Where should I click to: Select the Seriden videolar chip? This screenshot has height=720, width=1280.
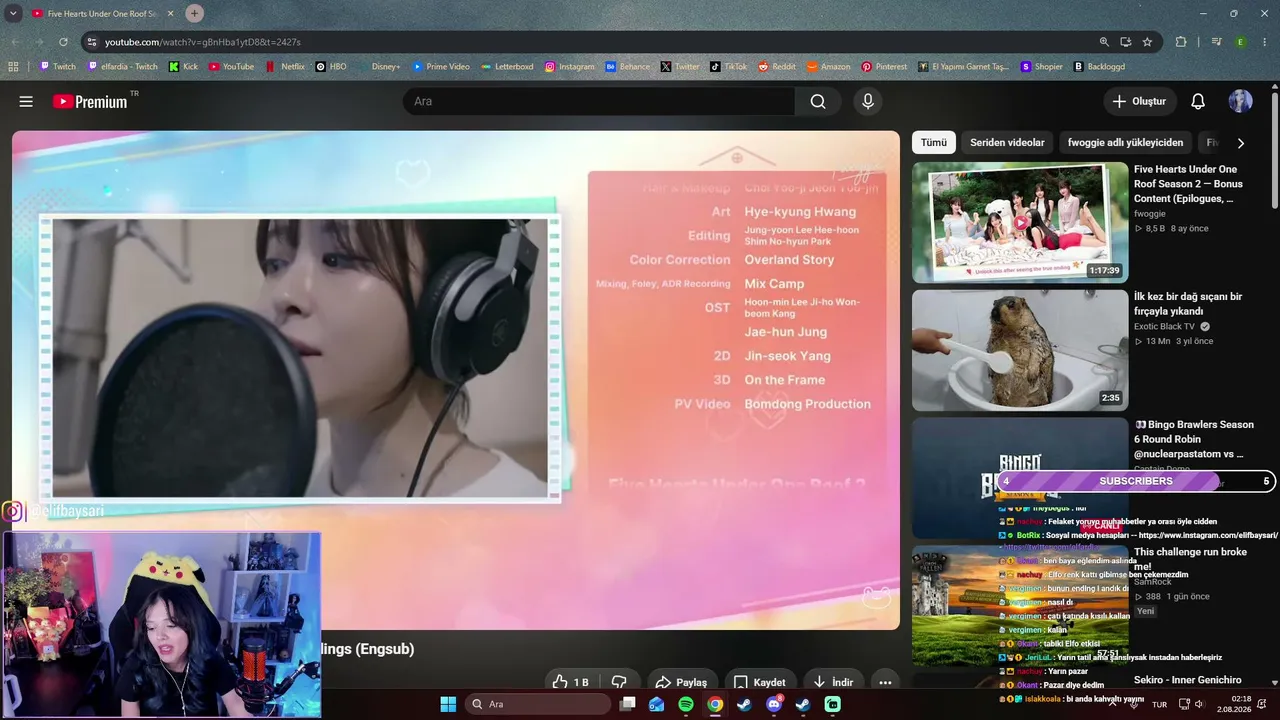click(1007, 143)
